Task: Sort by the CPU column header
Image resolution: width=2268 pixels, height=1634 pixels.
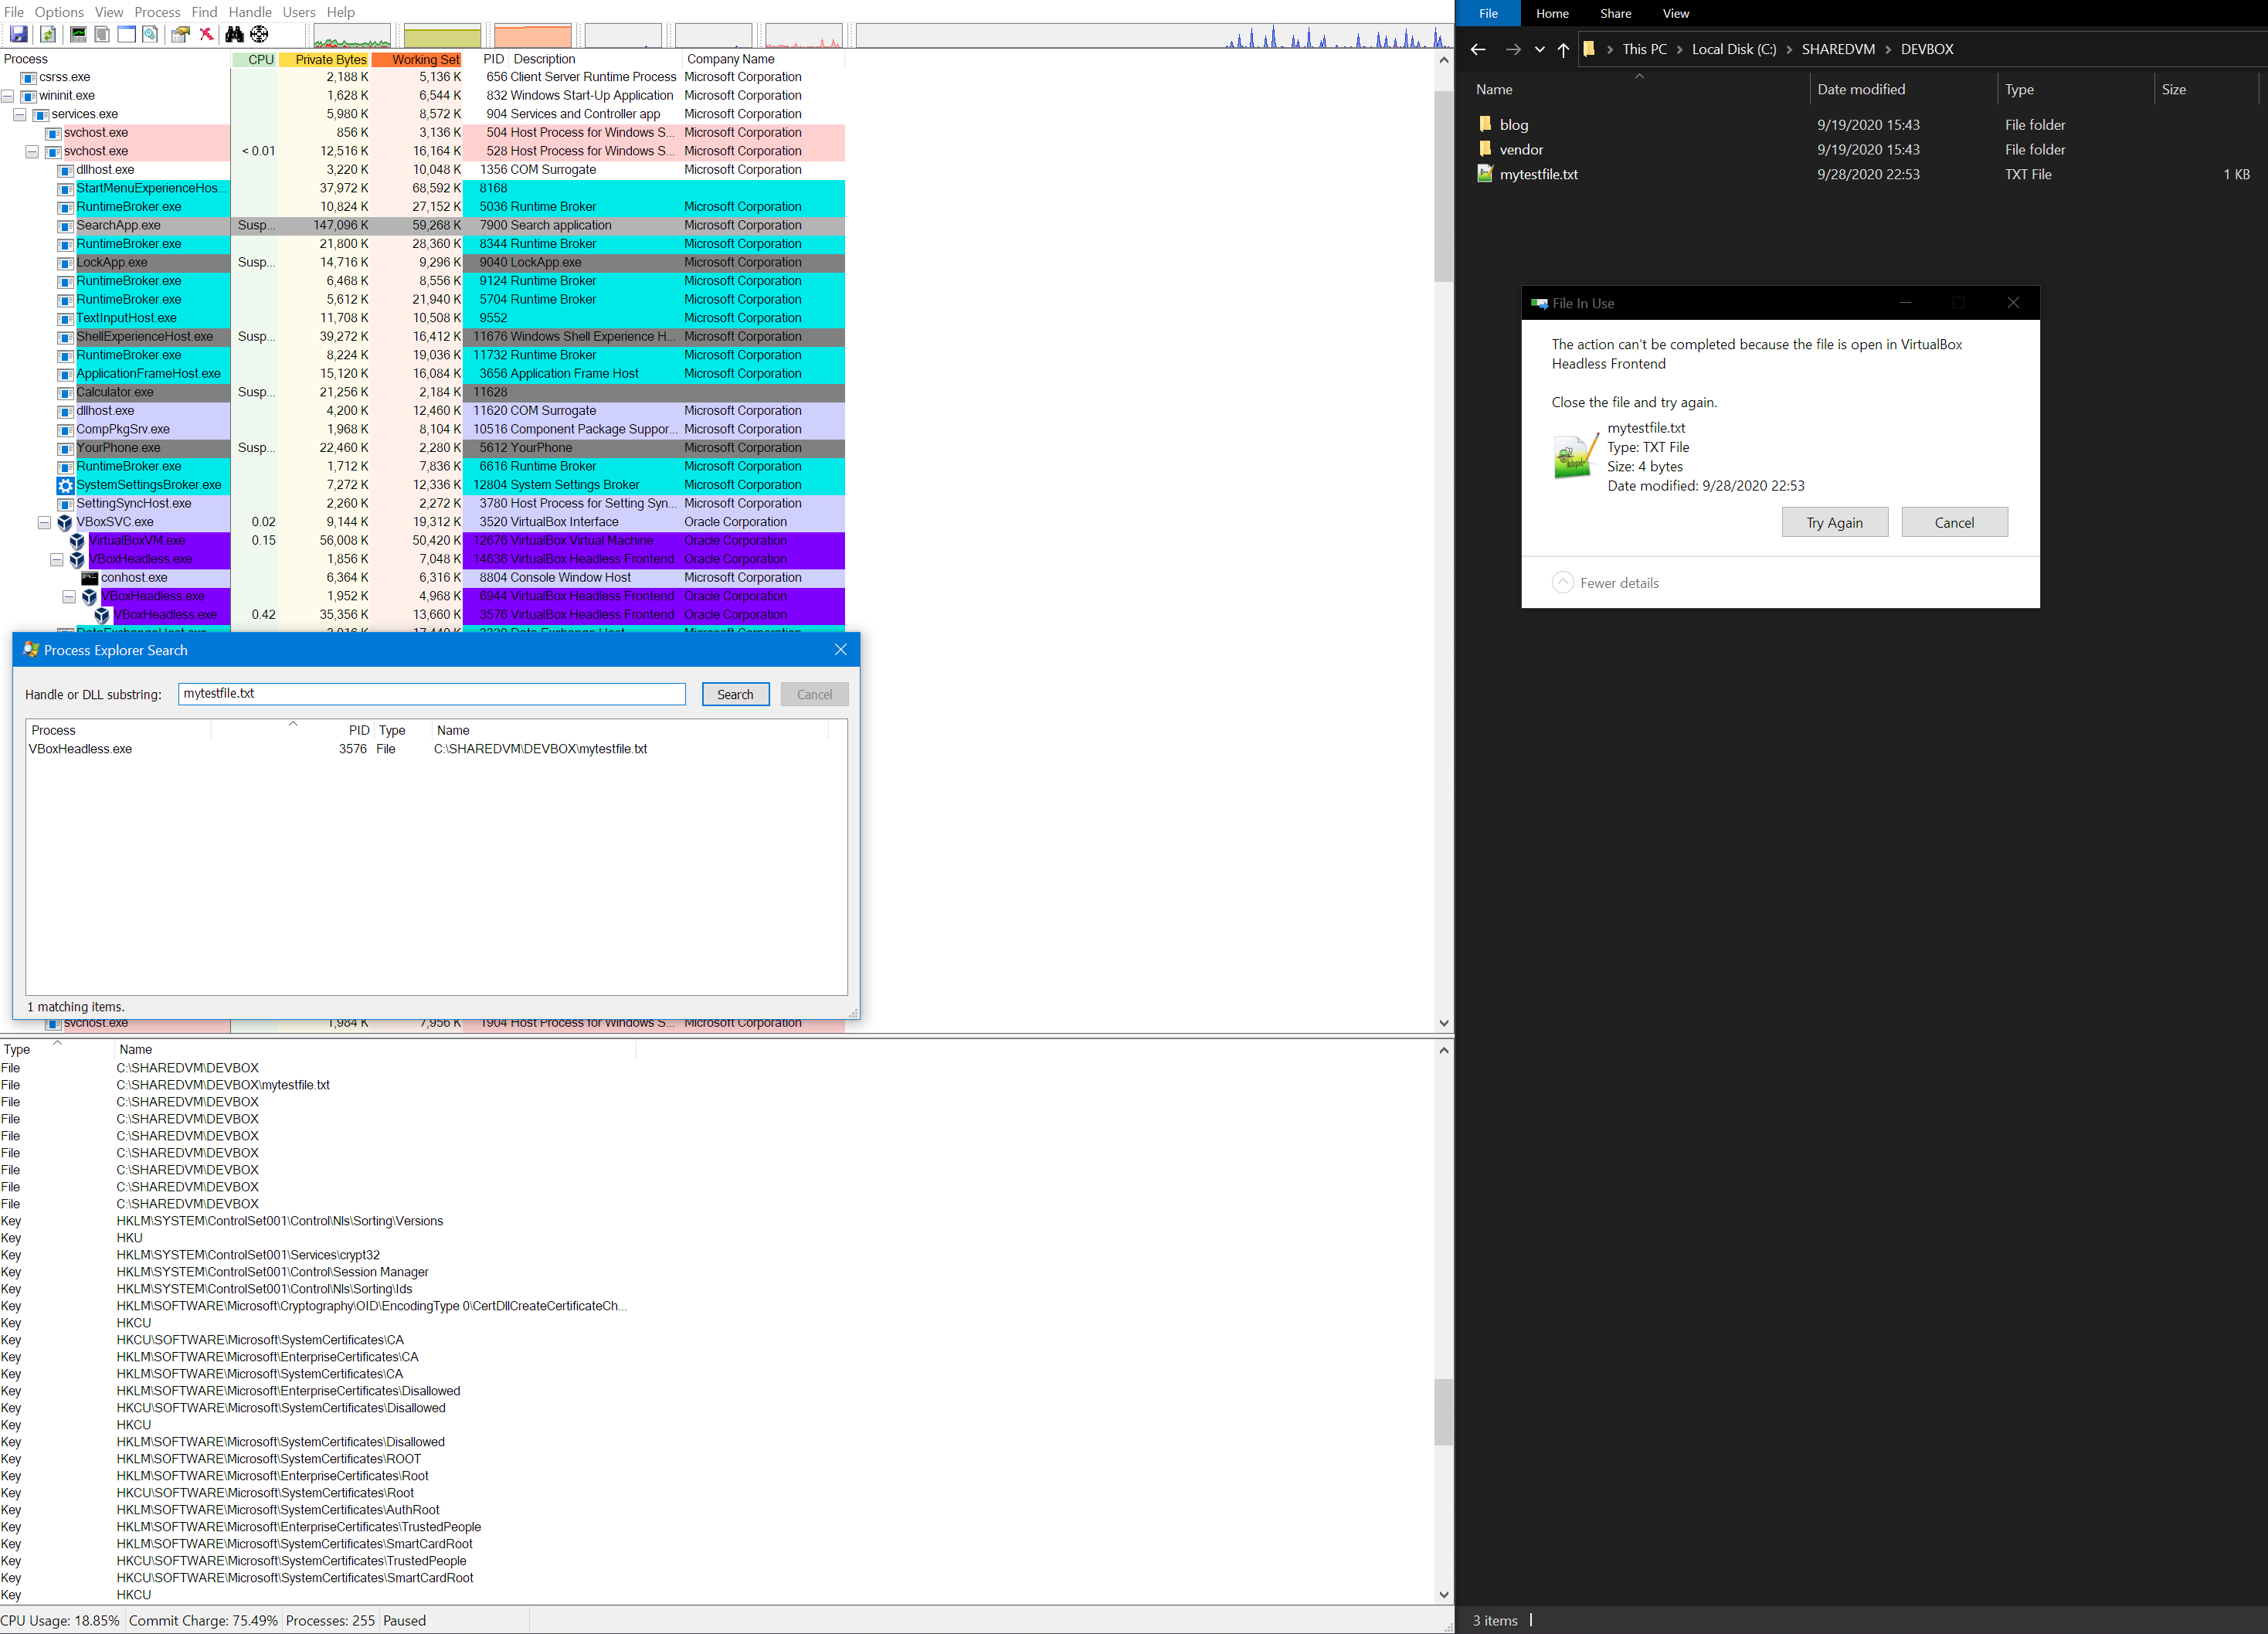Action: [x=254, y=59]
